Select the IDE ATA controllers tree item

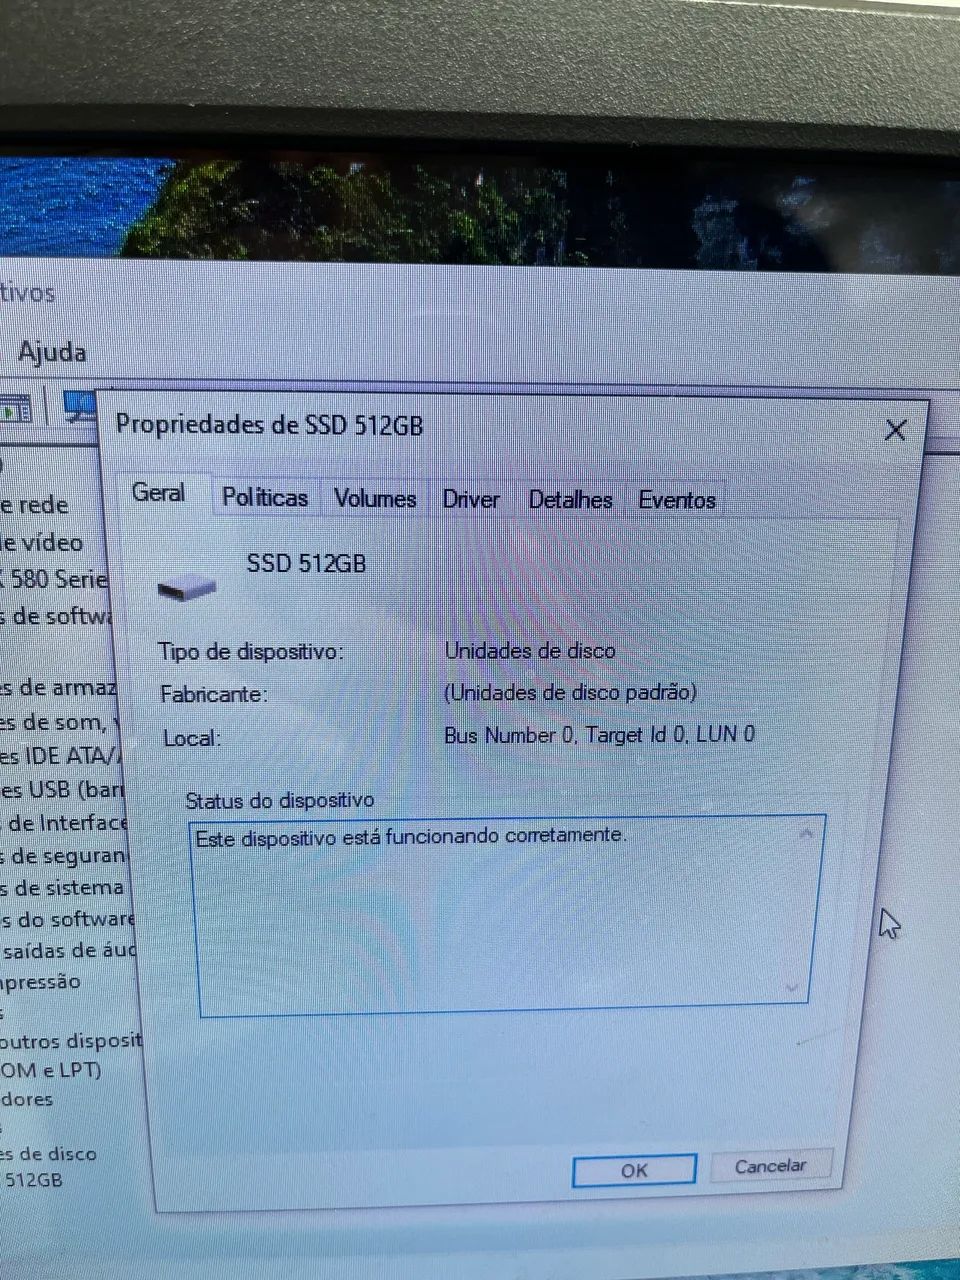(58, 755)
